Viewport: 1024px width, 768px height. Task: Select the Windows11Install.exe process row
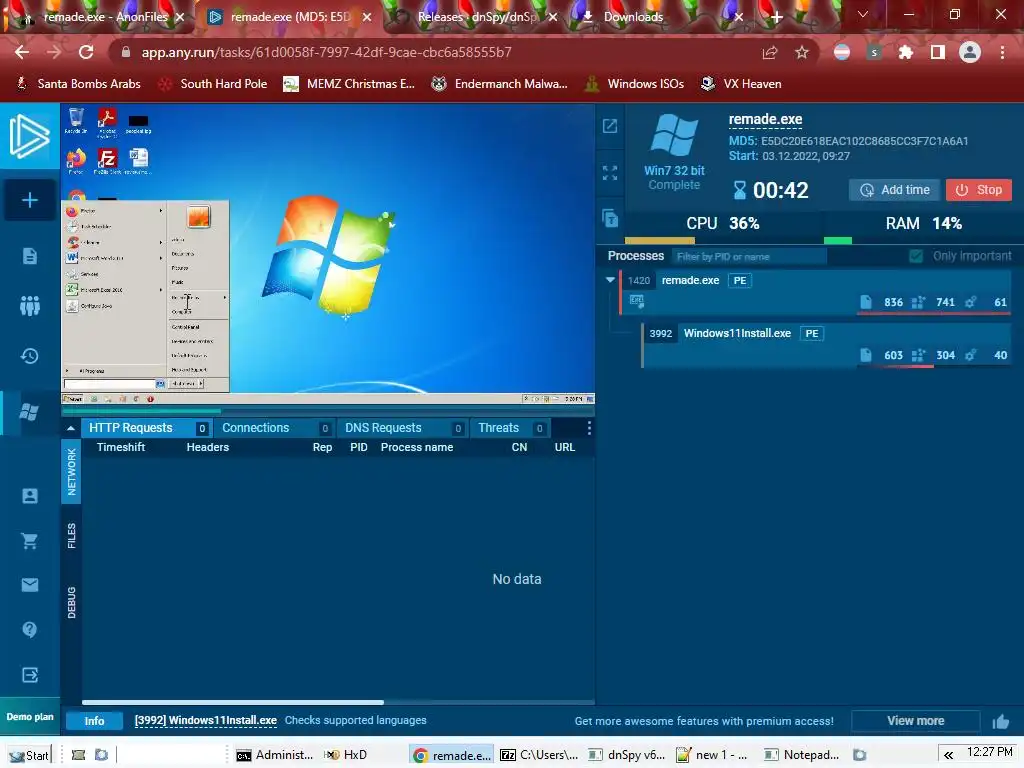827,345
